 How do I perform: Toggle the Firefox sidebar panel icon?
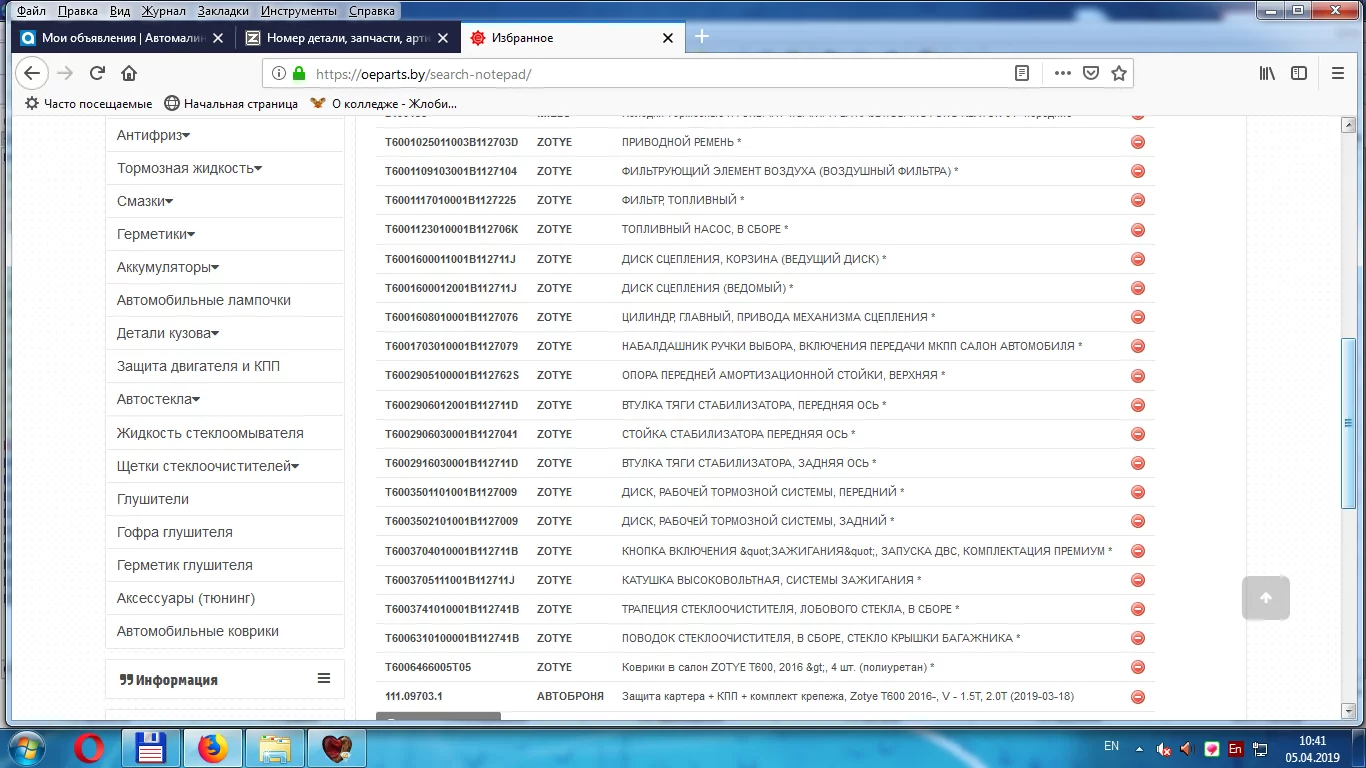click(1299, 73)
